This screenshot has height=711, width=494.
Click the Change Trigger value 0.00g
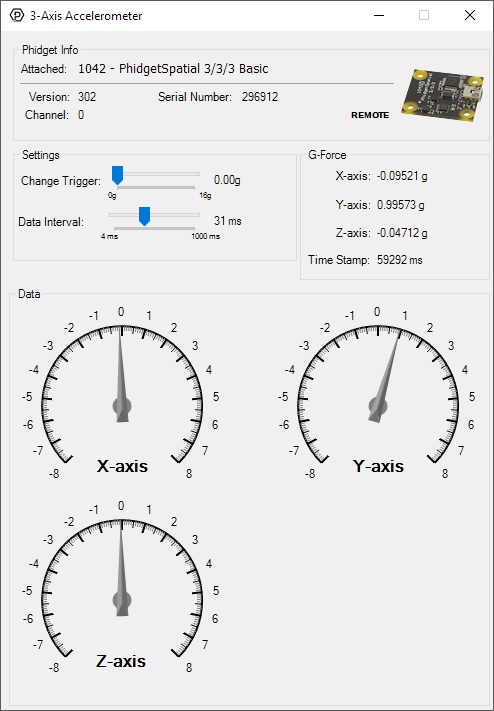(227, 180)
